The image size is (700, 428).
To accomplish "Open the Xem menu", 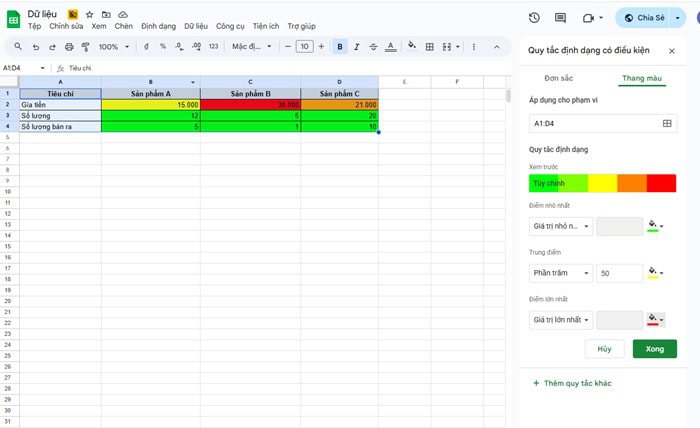I will click(99, 26).
